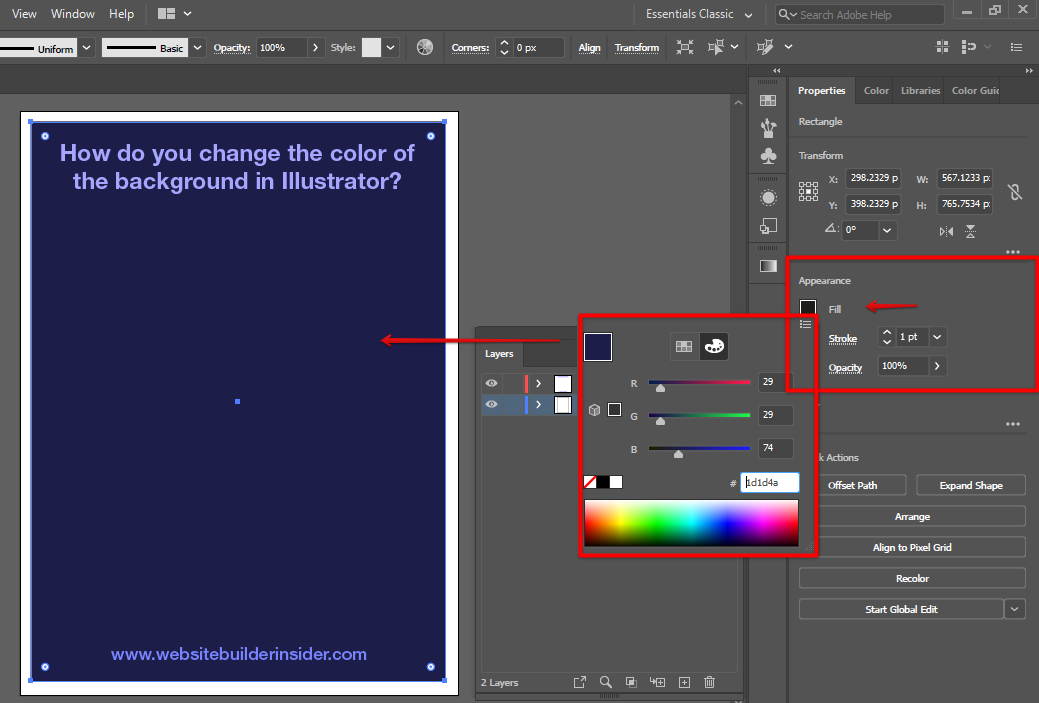This screenshot has width=1039, height=703.
Task: Create a new layer in Layers panel
Action: coord(684,682)
